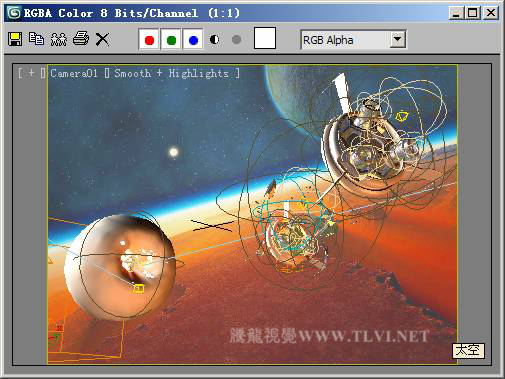Minimize the RGBA Color window
The width and height of the screenshot is (505, 379).
[456, 13]
